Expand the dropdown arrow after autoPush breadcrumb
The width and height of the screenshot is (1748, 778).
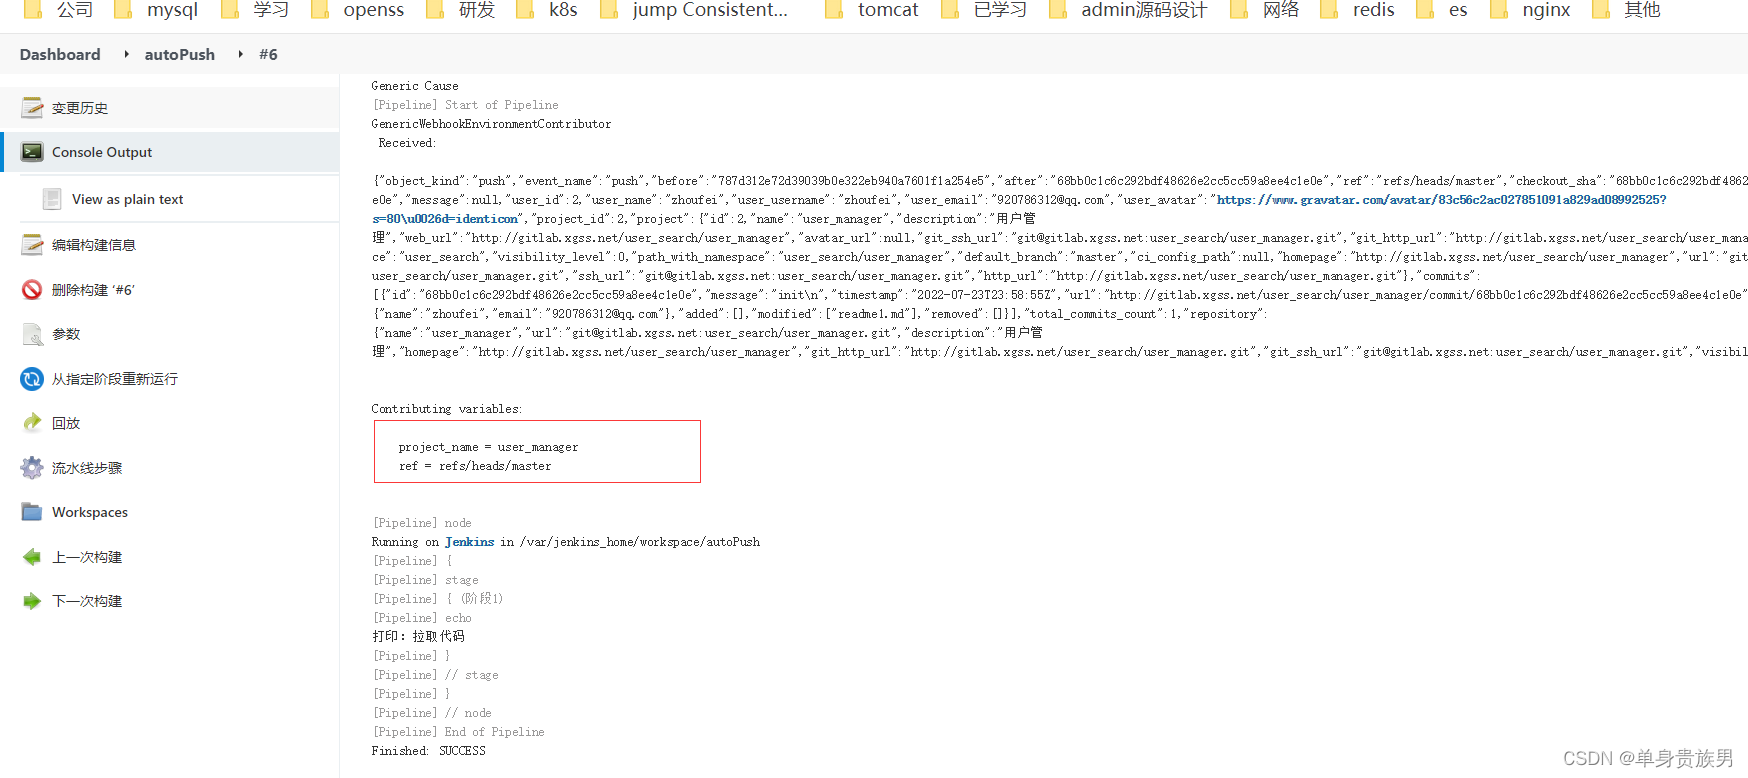pyautogui.click(x=240, y=54)
